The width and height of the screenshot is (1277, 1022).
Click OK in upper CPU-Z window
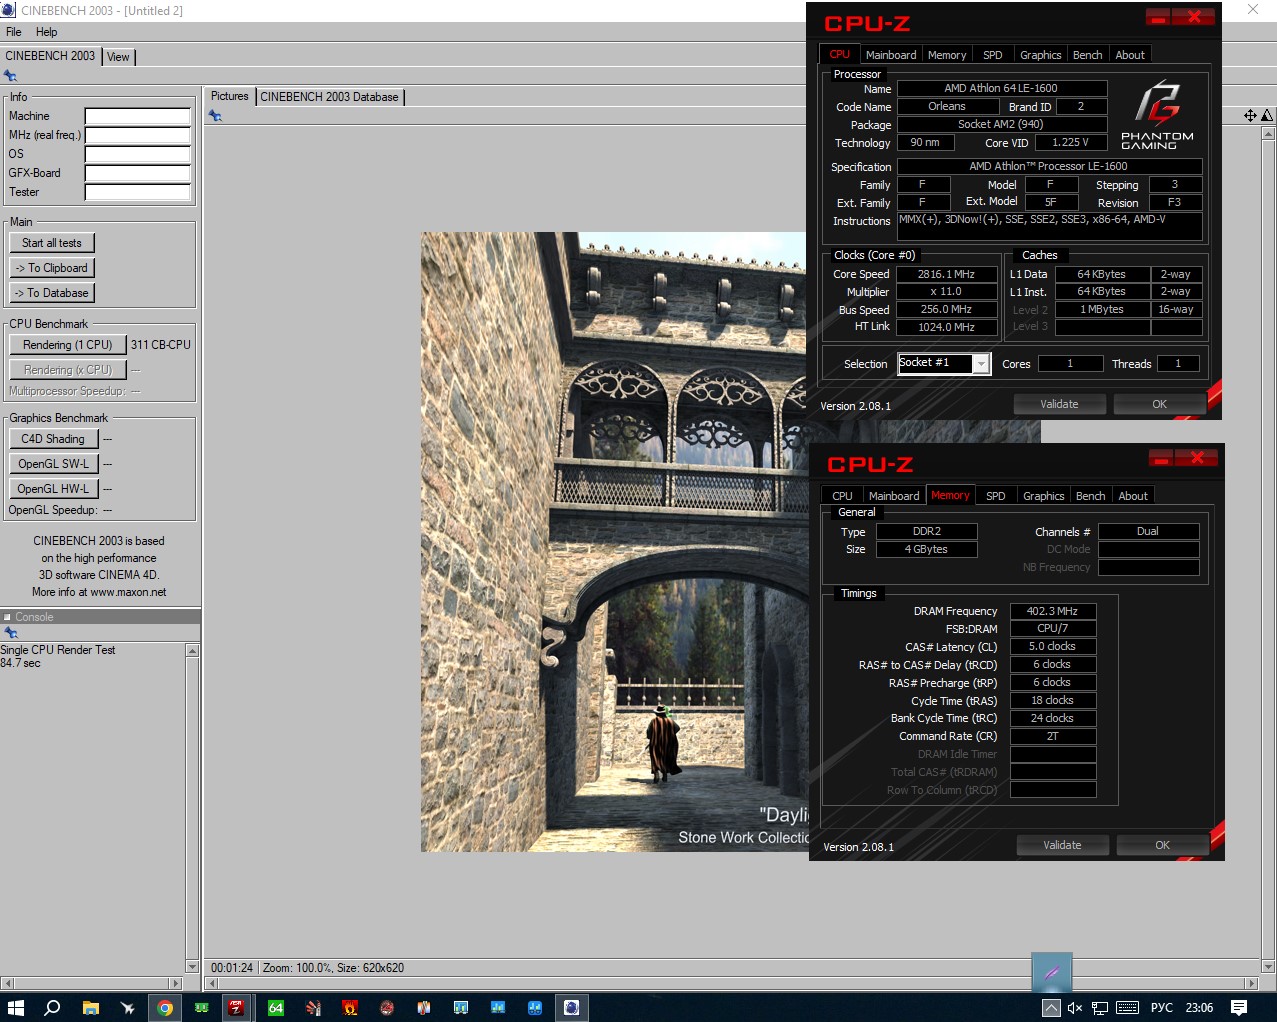[1159, 404]
